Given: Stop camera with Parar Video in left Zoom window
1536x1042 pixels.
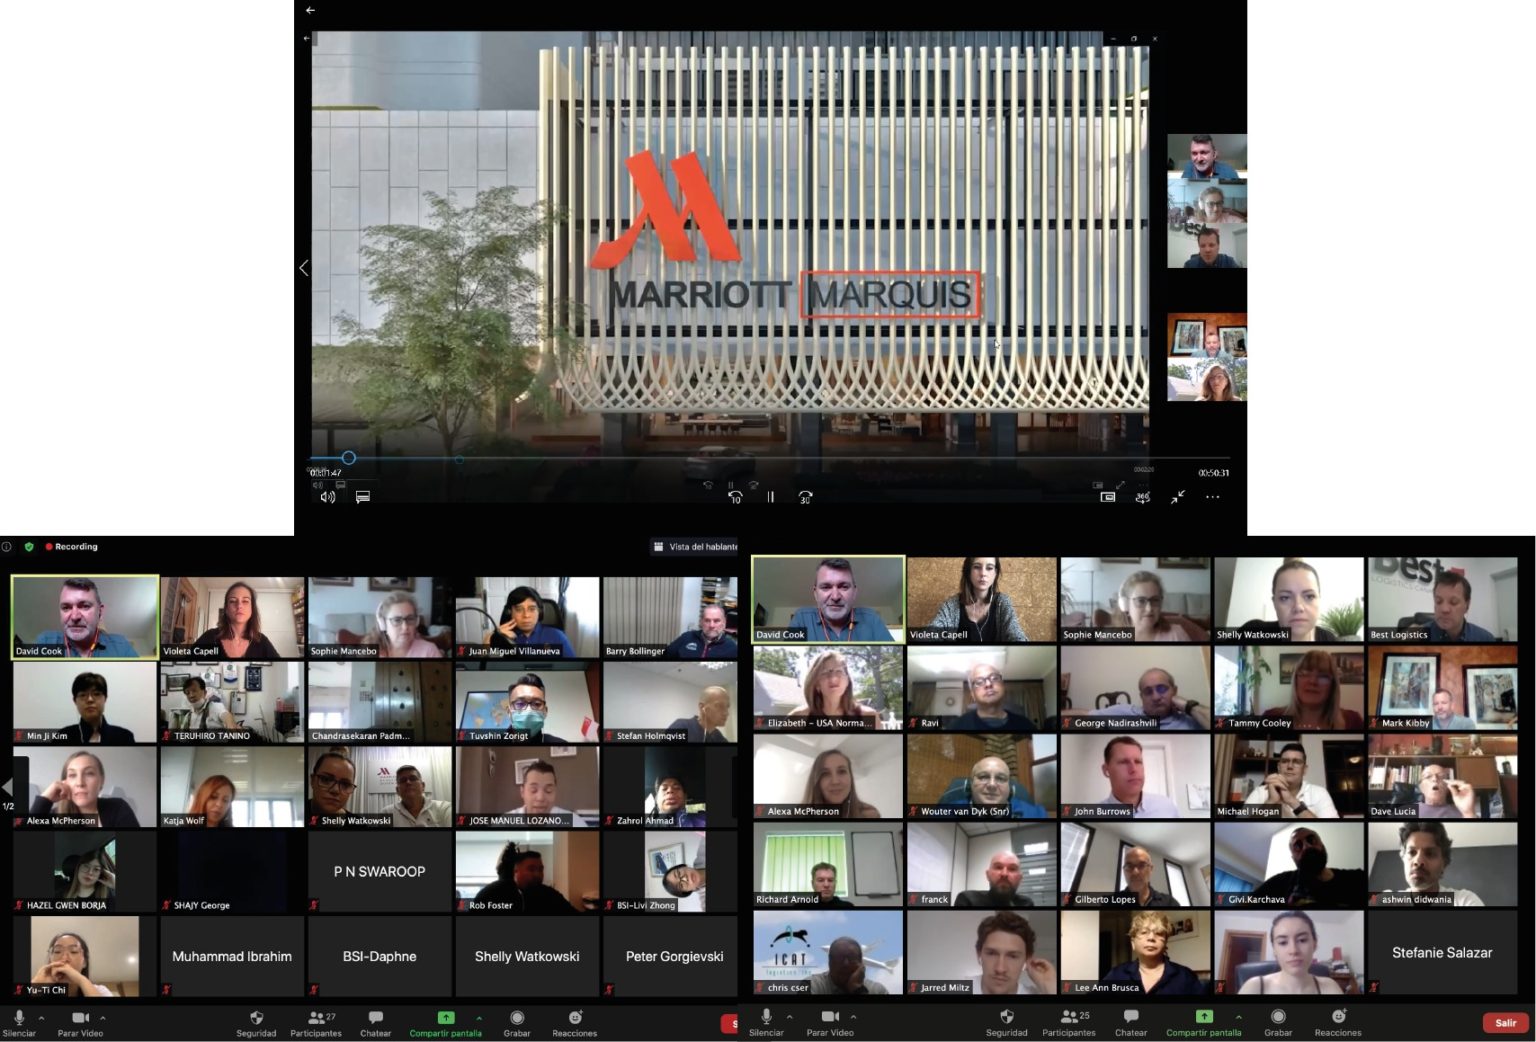Looking at the screenshot, I should coord(80,1023).
